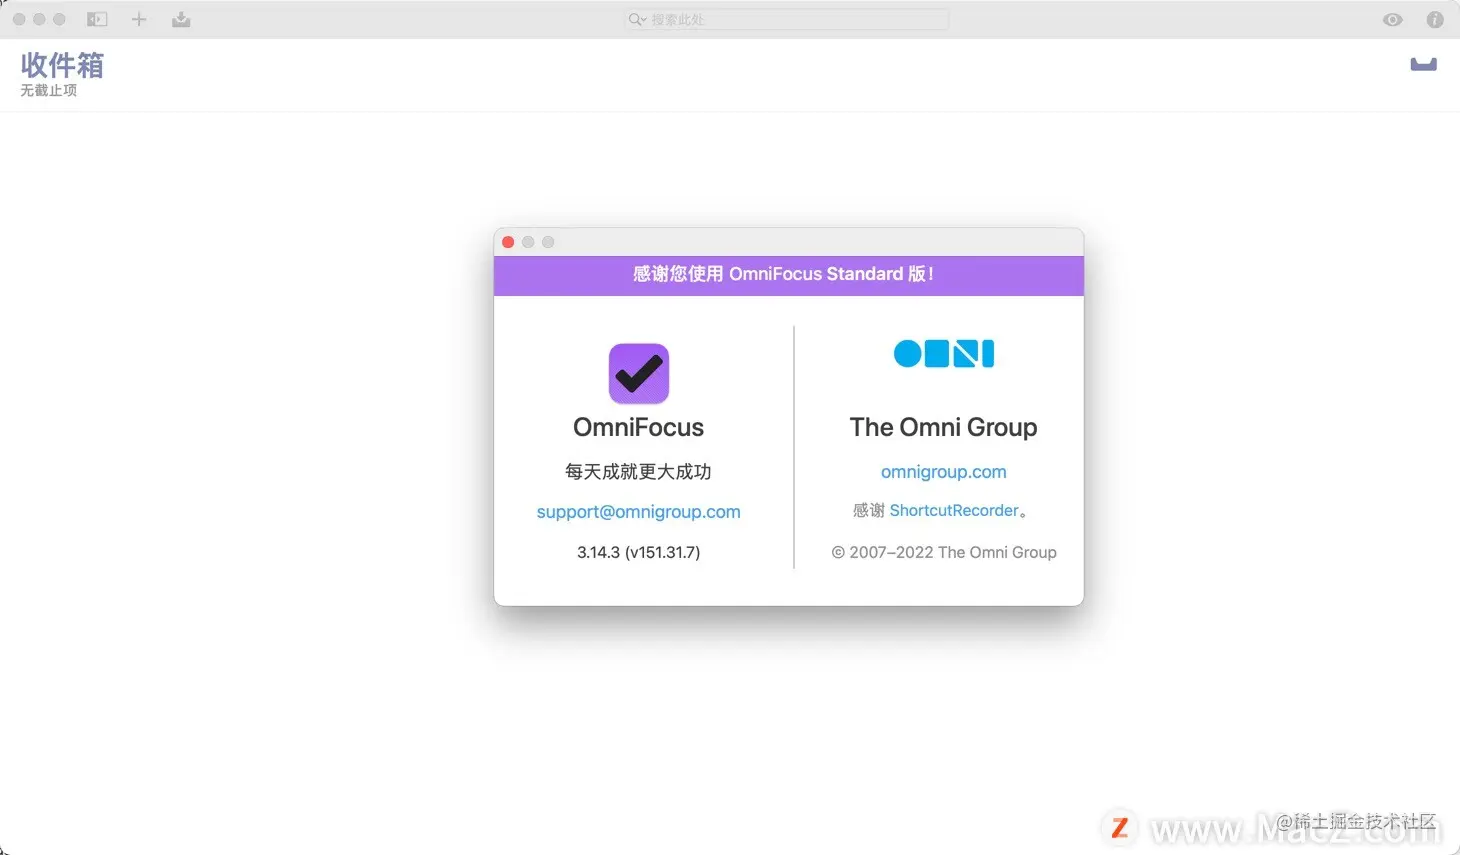Screen dimensions: 1460x855
Task: Click the blue OMNI logo
Action: click(x=944, y=353)
